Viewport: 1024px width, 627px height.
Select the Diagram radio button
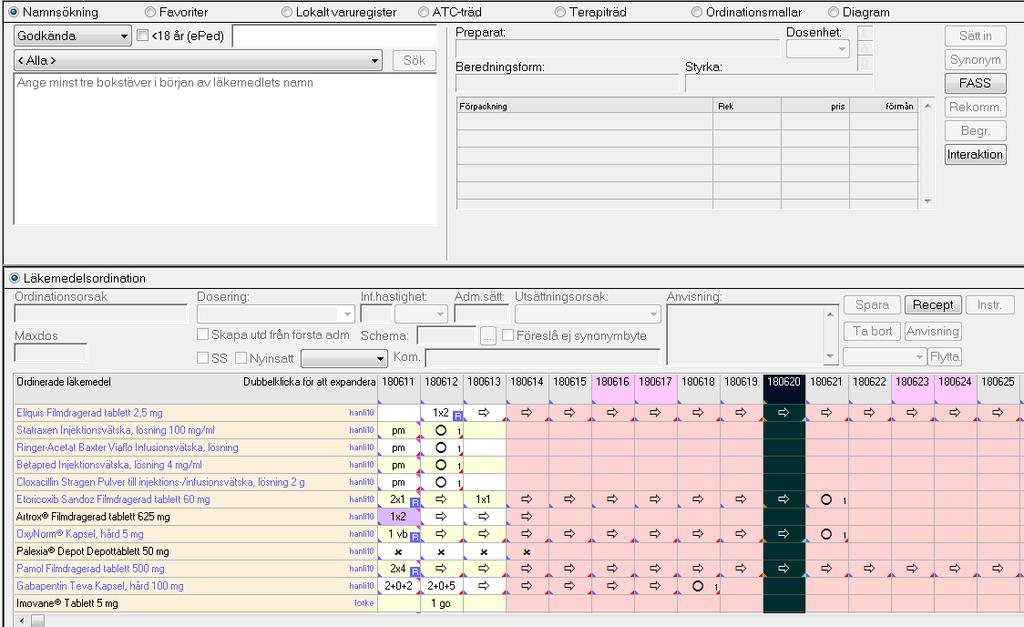(x=833, y=12)
